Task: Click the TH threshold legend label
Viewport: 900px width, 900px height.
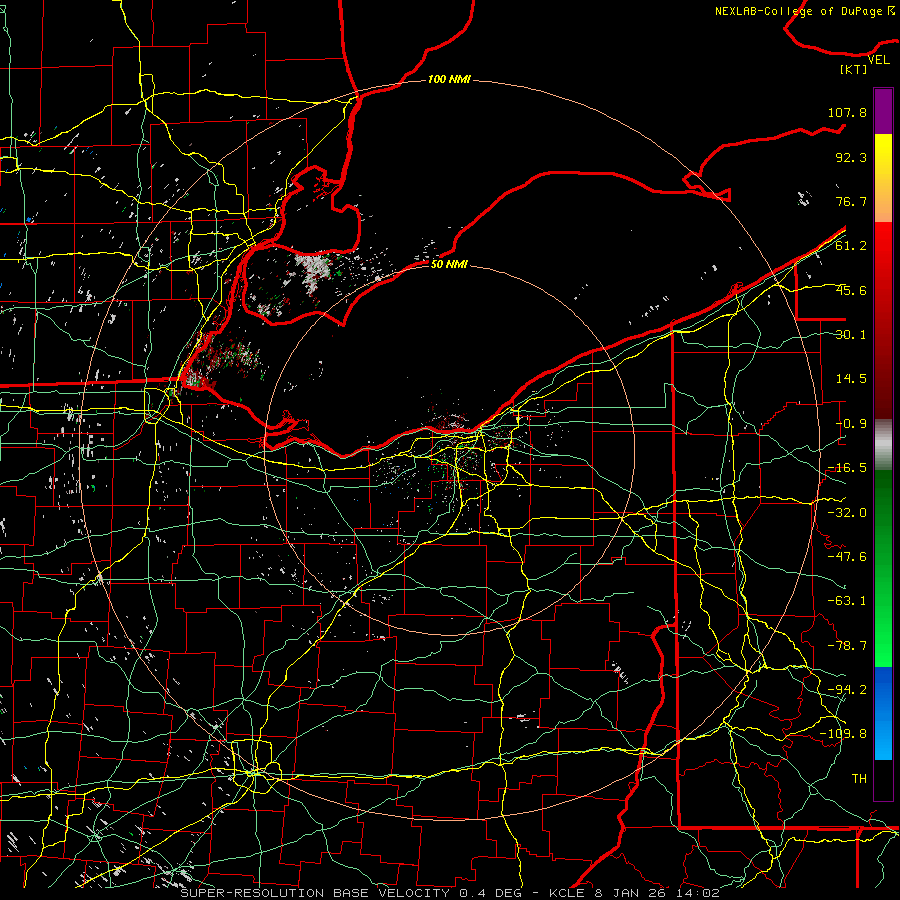Action: (x=859, y=779)
